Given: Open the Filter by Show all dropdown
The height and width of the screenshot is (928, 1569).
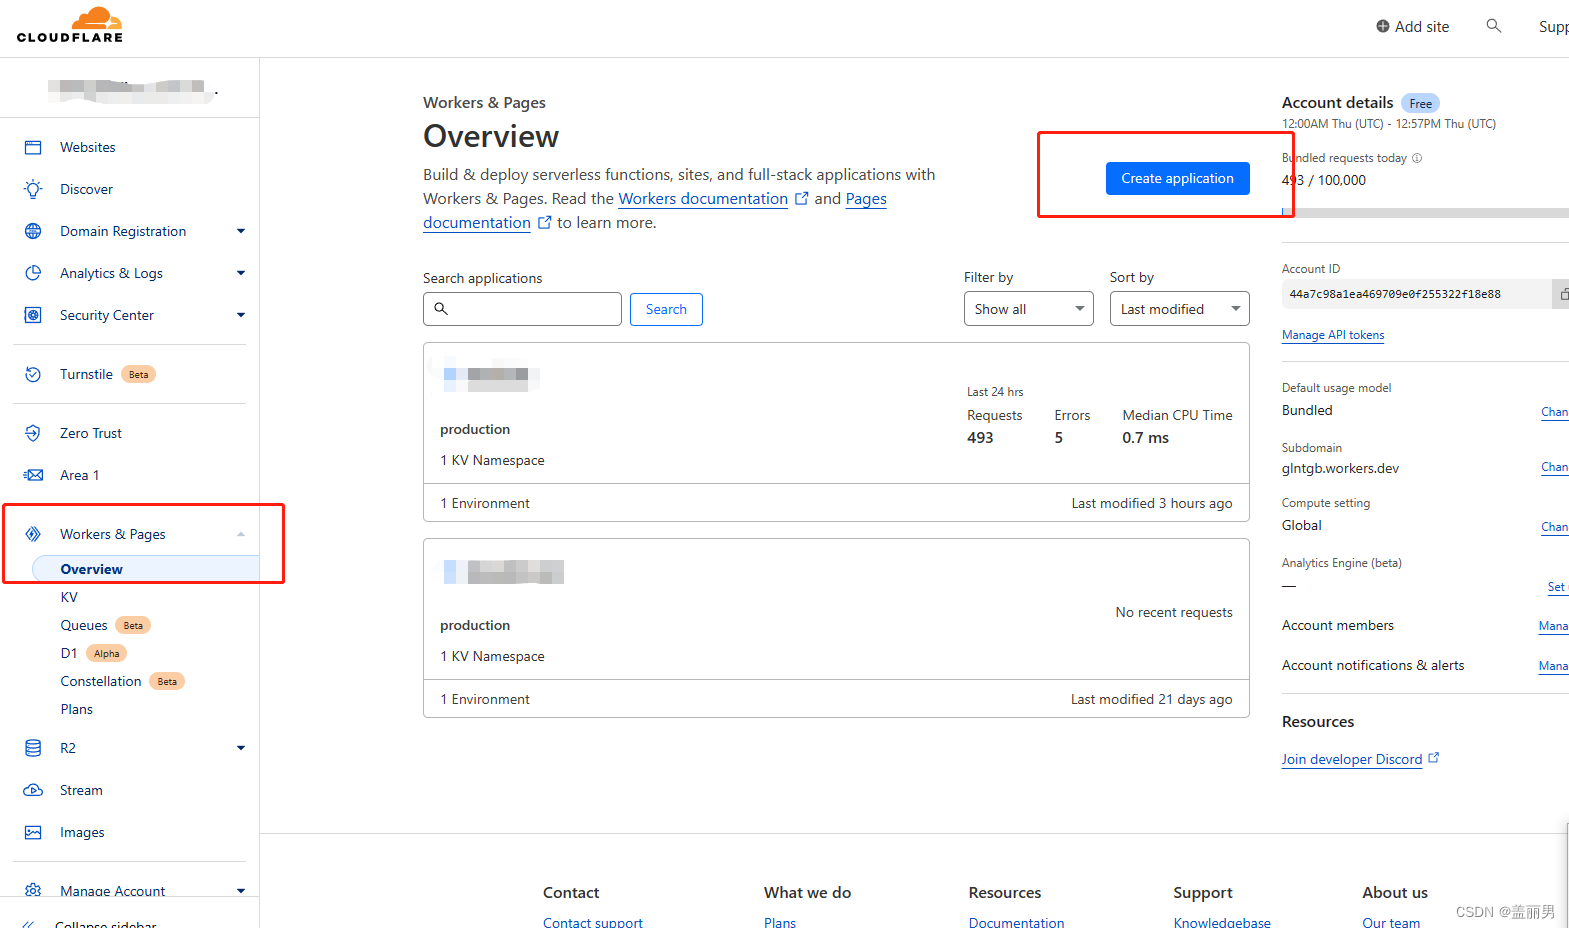Looking at the screenshot, I should click(1028, 309).
